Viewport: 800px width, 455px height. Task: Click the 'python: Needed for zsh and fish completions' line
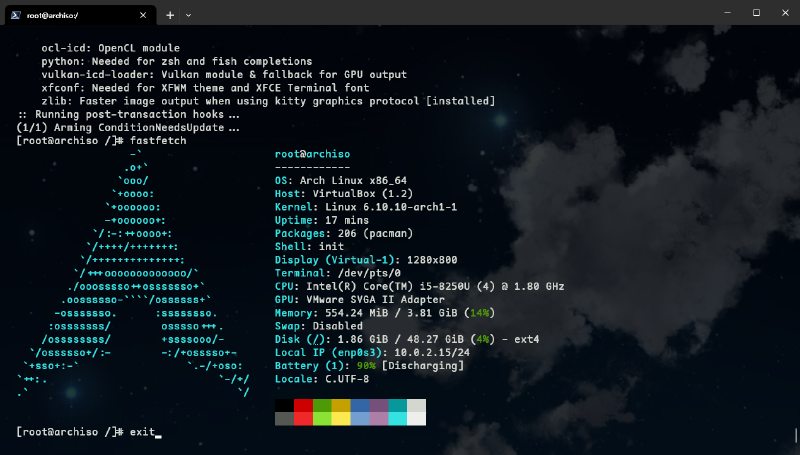(177, 62)
